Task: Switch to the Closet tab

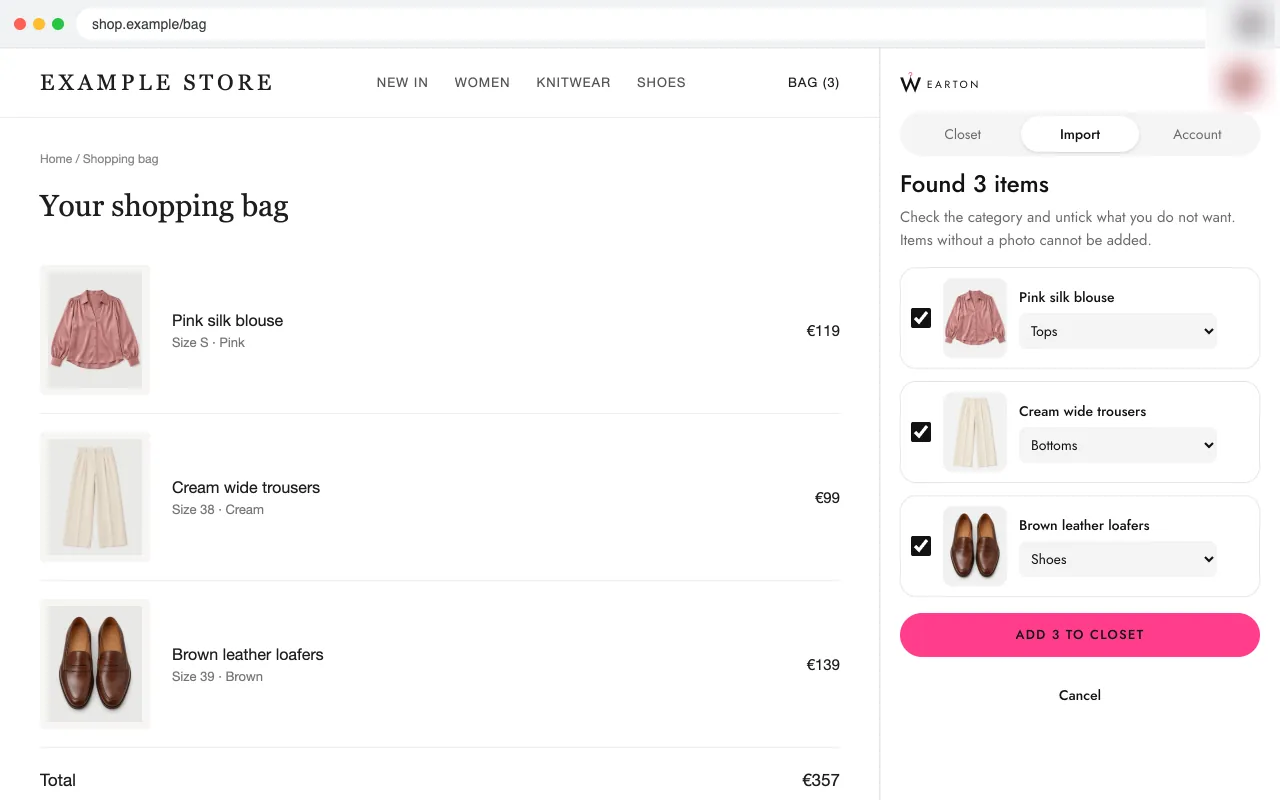Action: pos(962,134)
